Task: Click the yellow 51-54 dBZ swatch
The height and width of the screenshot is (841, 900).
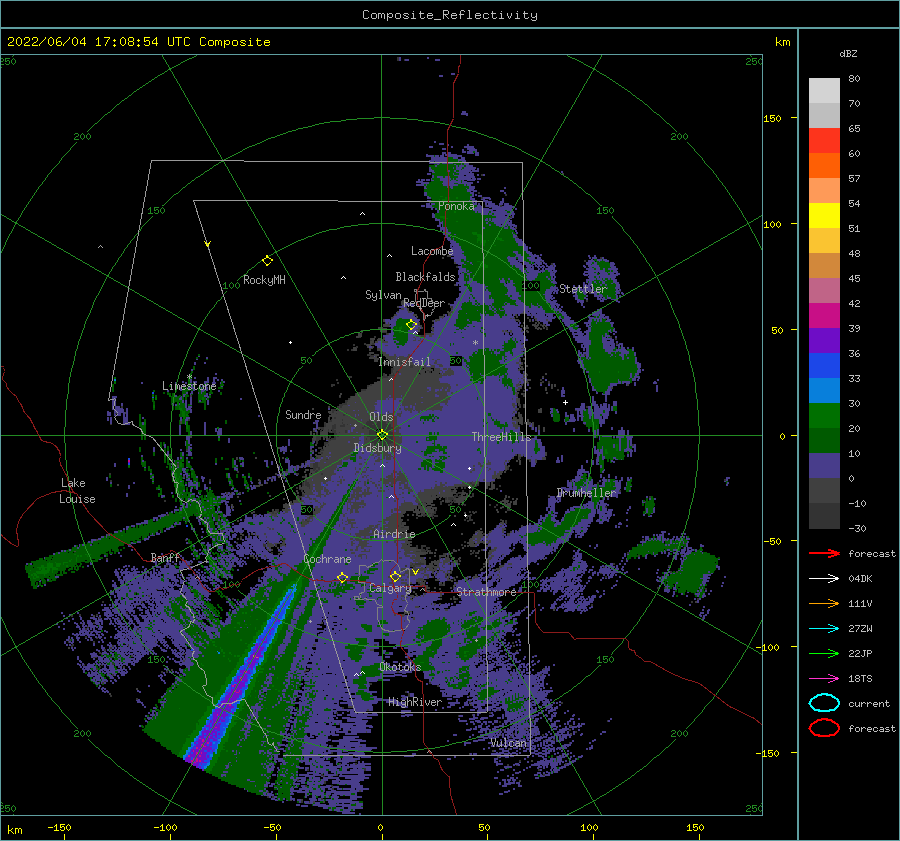Action: tap(824, 216)
